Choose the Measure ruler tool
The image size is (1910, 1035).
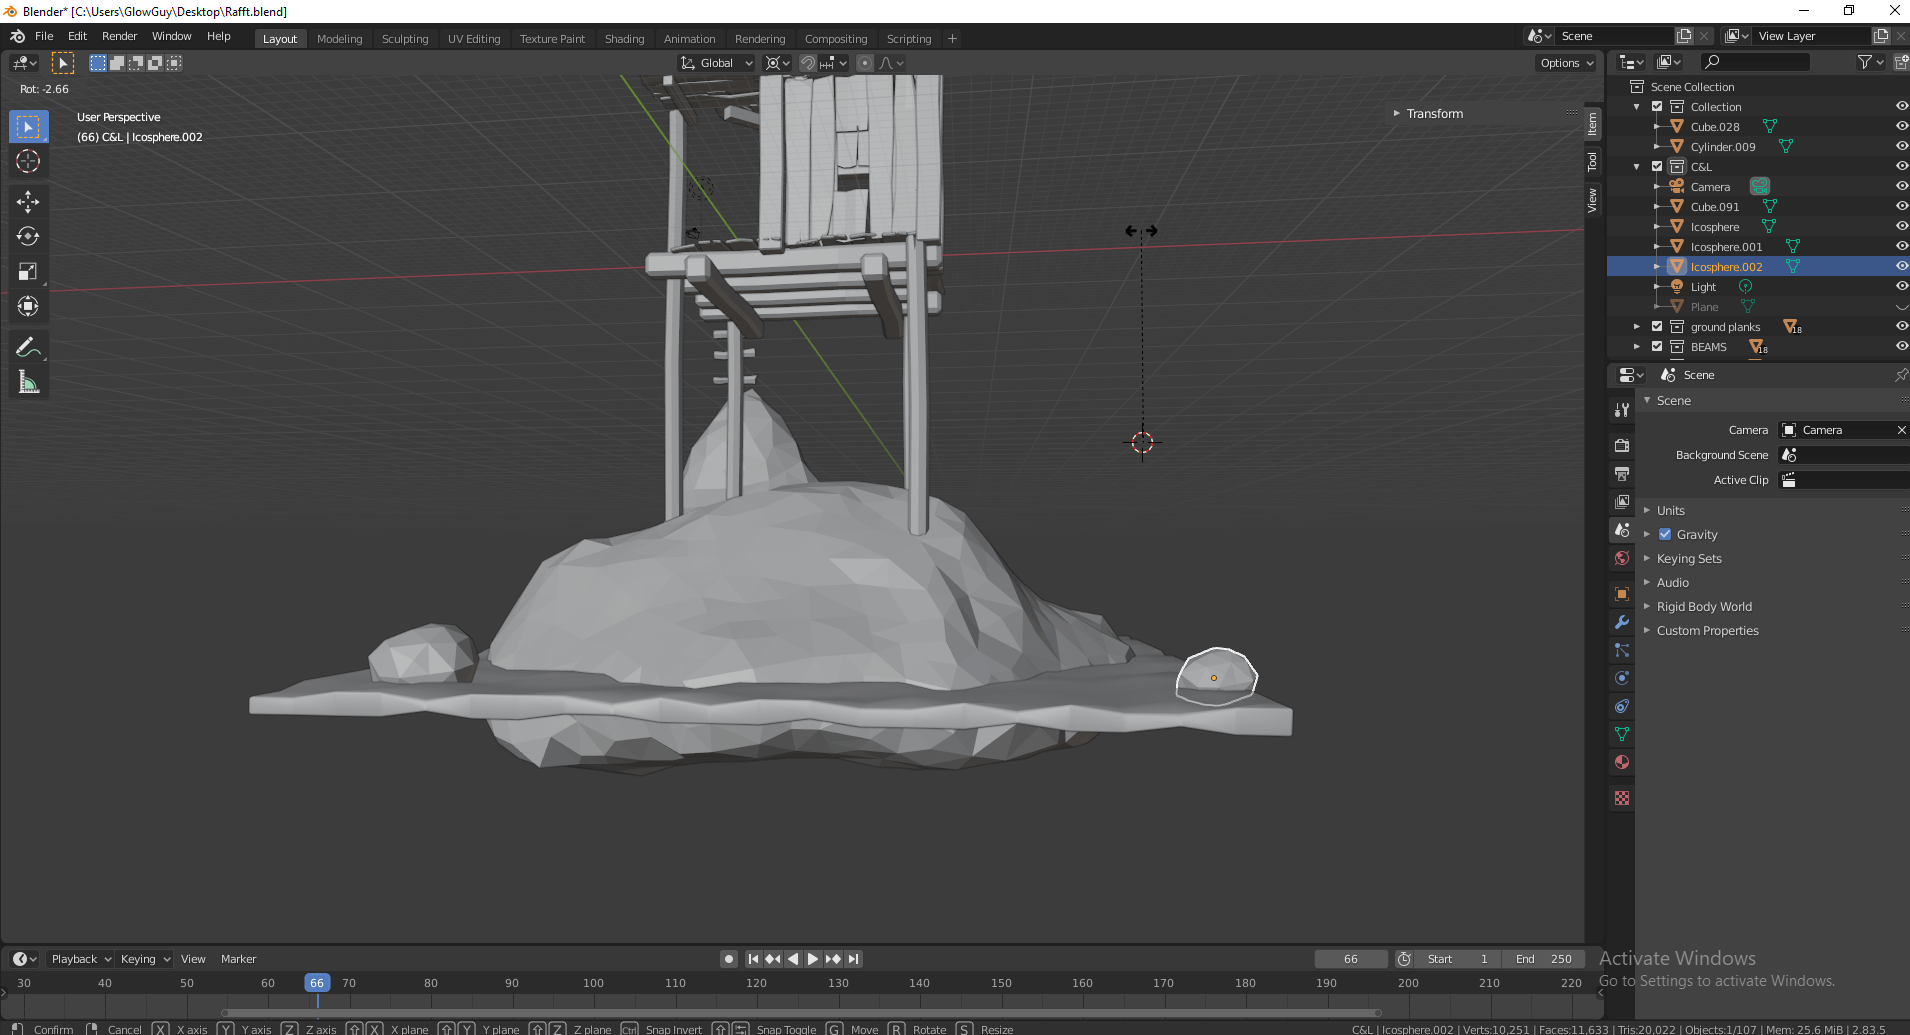click(28, 382)
